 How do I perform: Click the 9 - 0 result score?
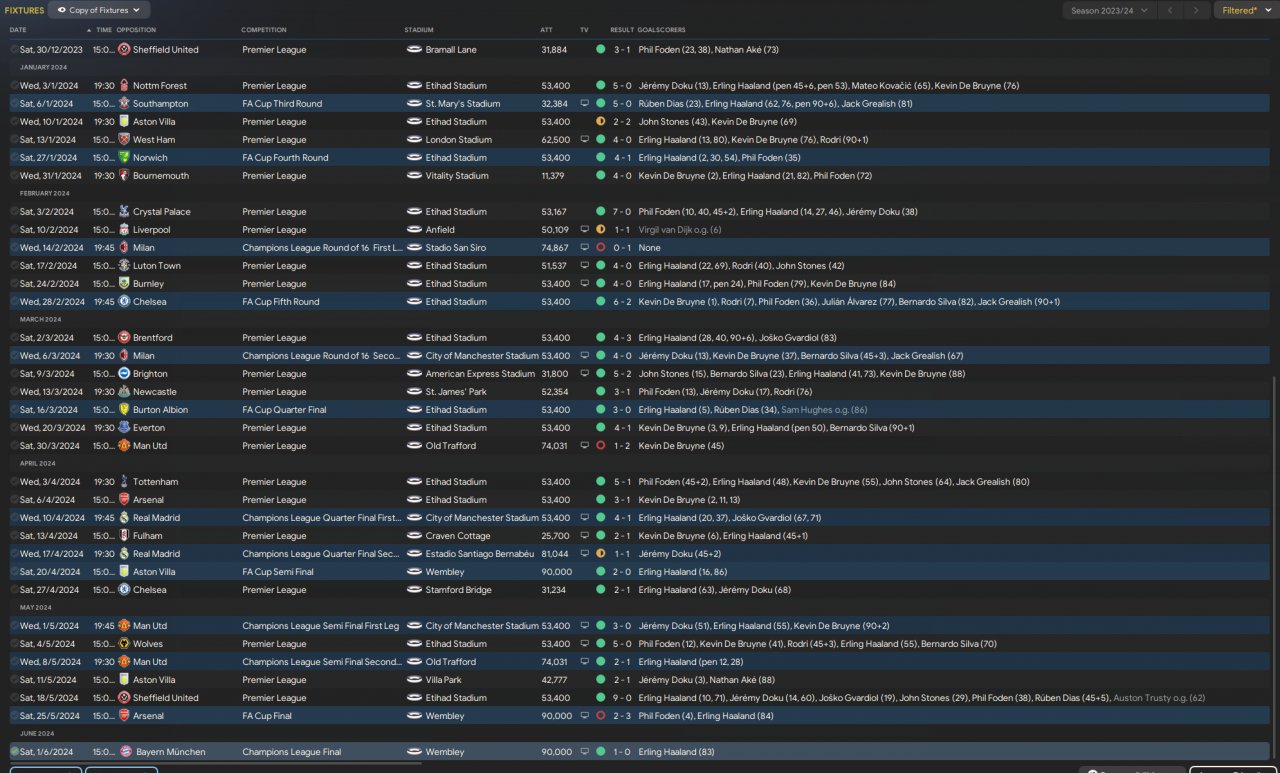[622, 698]
